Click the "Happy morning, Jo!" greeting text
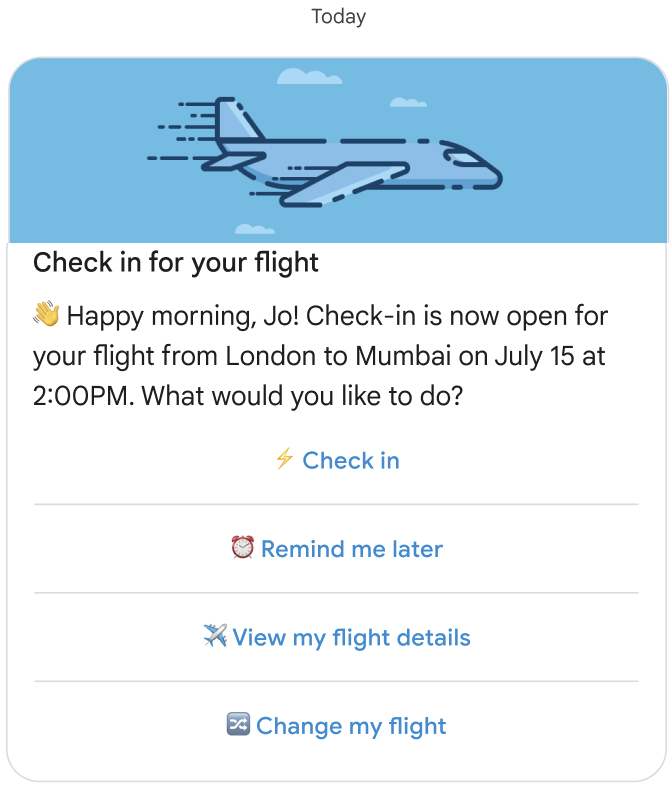 pyautogui.click(x=183, y=317)
